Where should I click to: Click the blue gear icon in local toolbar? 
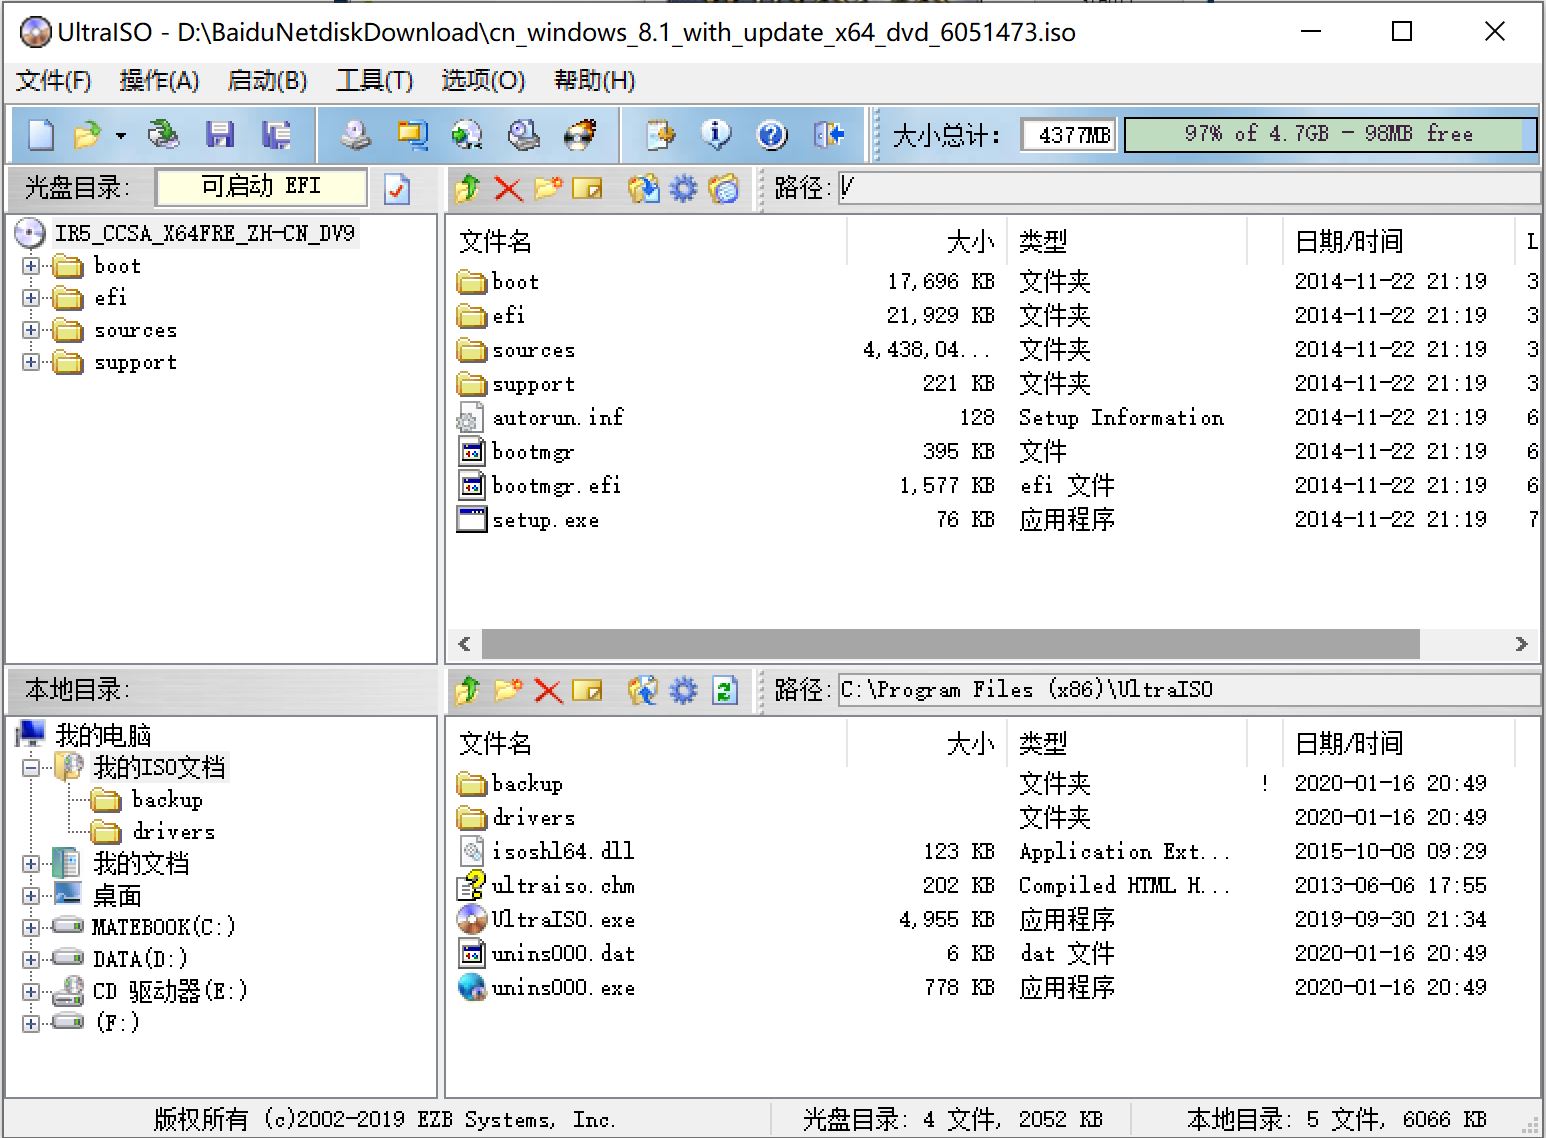[x=683, y=690]
